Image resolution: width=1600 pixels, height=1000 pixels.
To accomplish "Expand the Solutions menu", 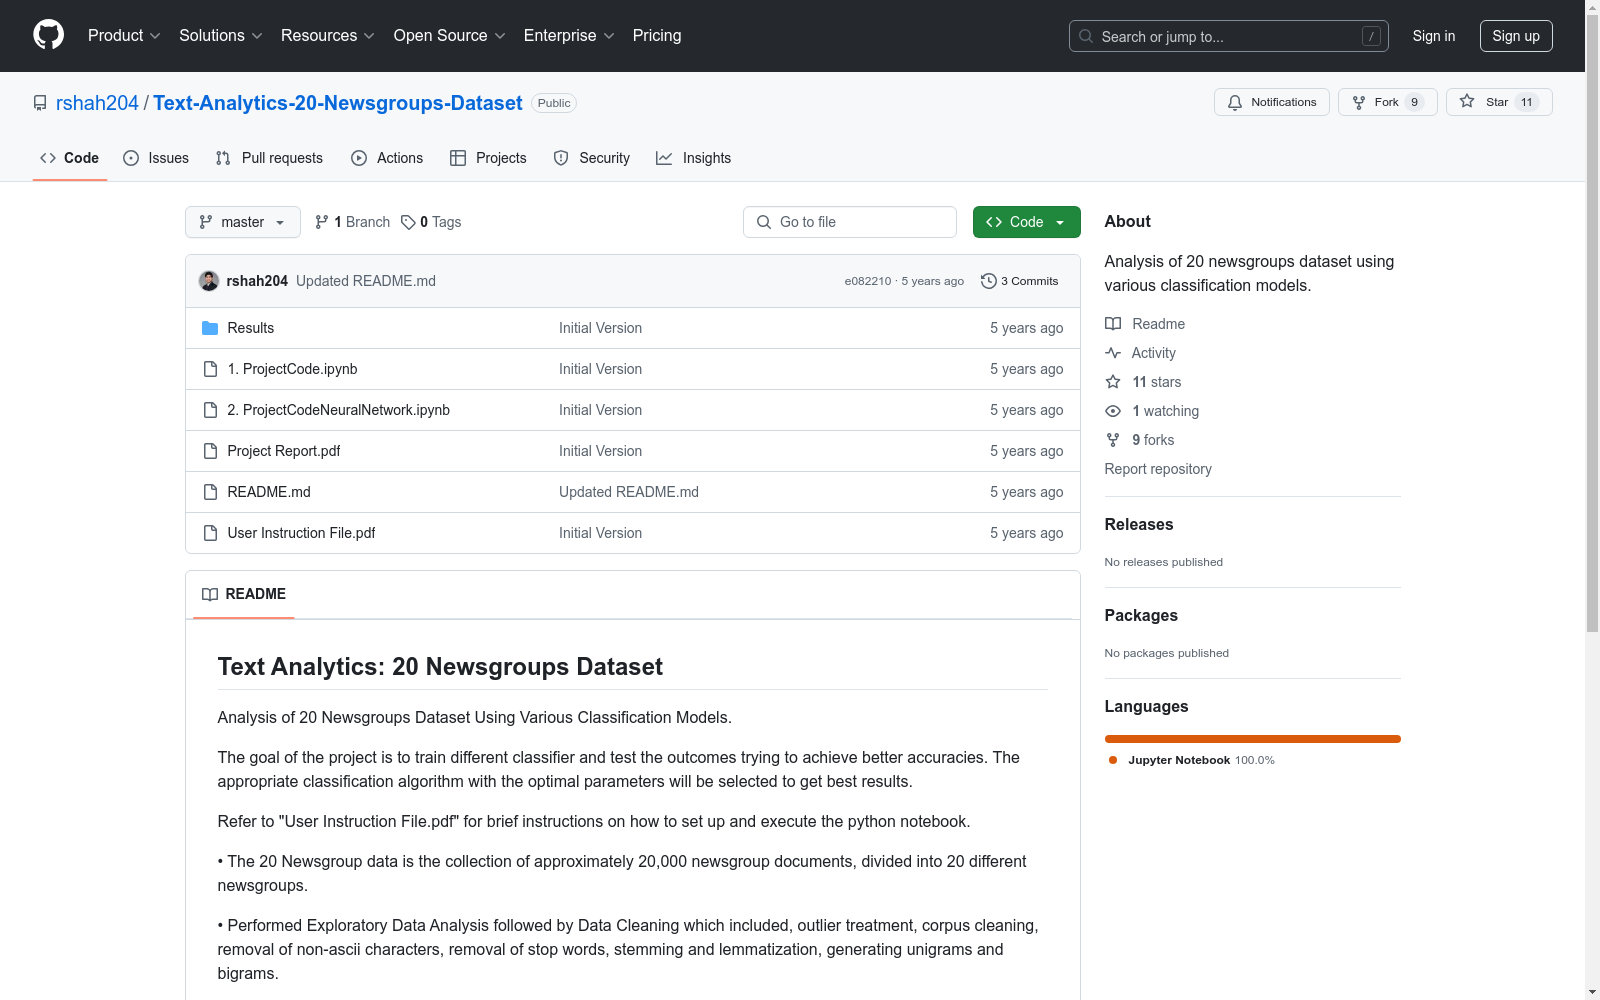I will click(221, 36).
